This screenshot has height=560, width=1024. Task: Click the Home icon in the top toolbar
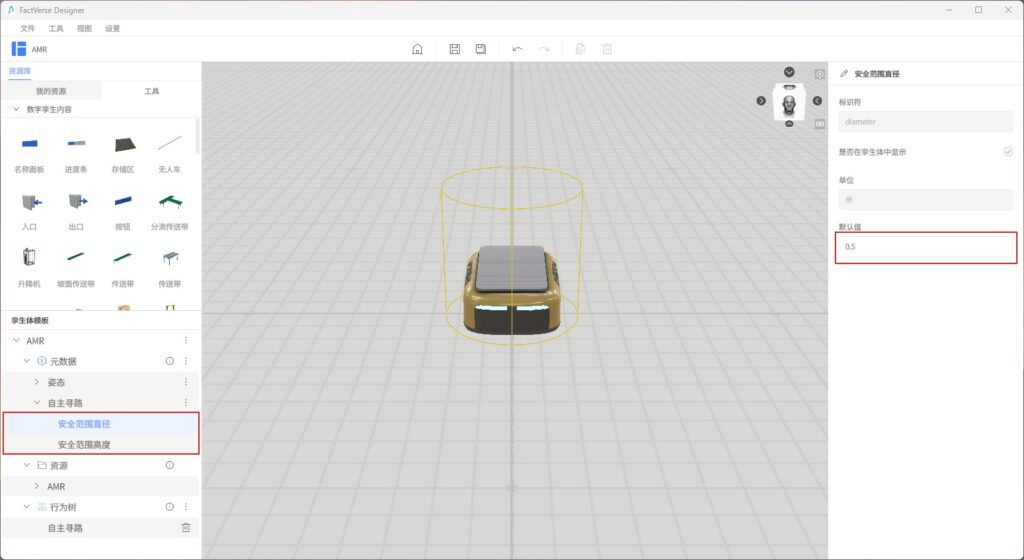(x=417, y=49)
